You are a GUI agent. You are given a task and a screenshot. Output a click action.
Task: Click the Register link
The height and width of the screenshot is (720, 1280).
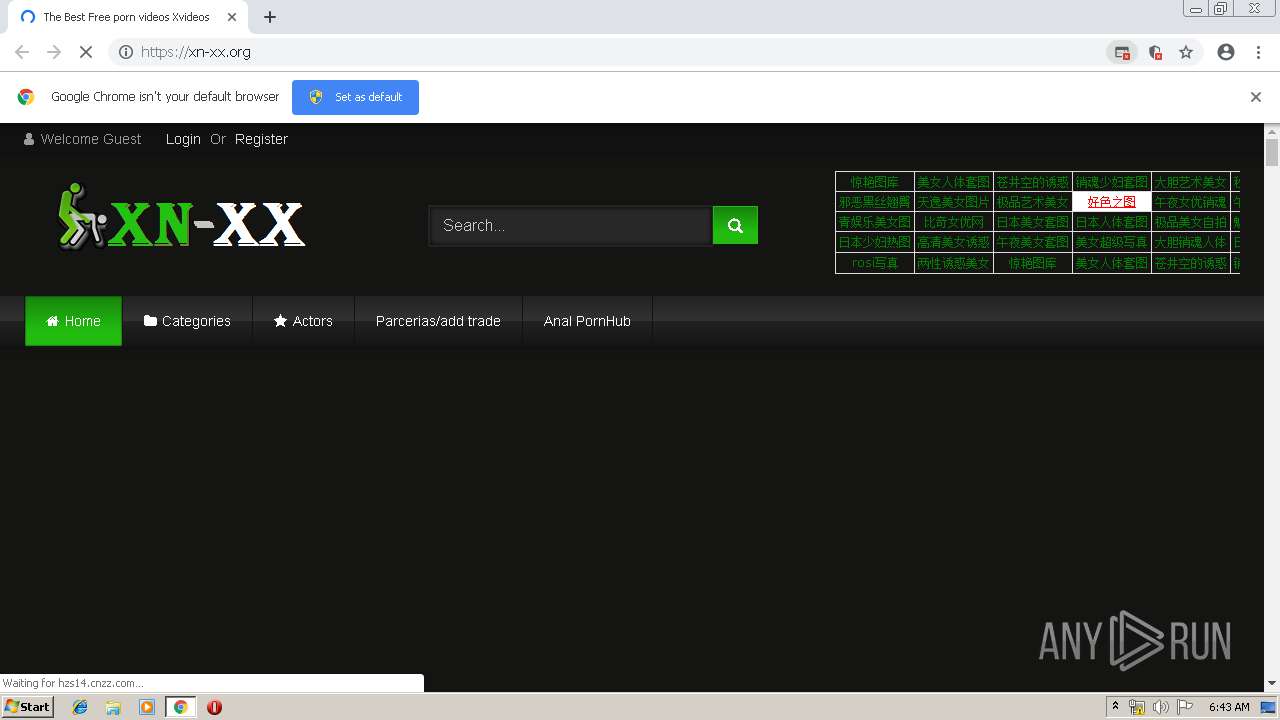(x=261, y=139)
